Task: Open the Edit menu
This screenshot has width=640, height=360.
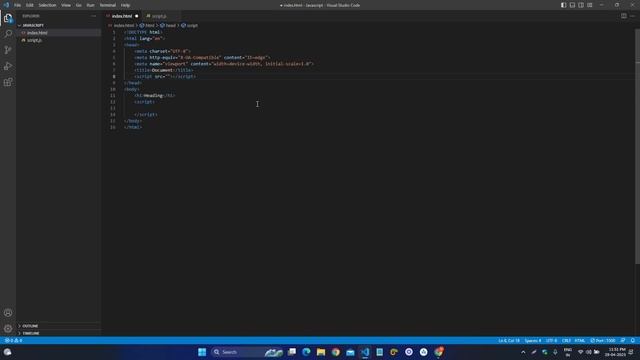Action: click(x=30, y=5)
